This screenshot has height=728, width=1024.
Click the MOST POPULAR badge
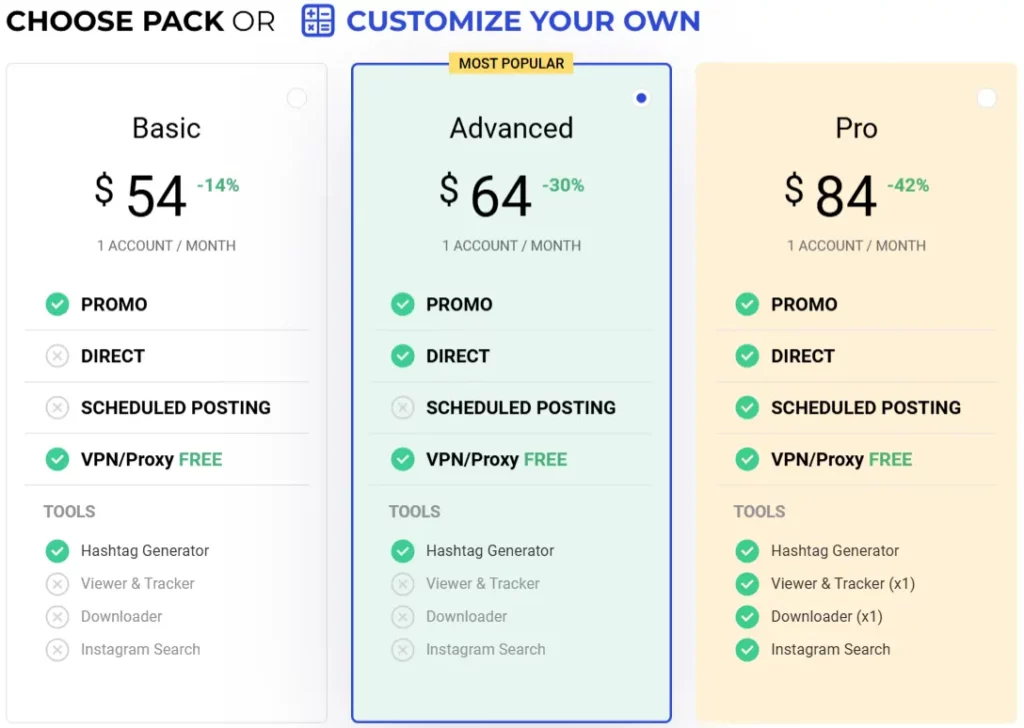coord(511,62)
